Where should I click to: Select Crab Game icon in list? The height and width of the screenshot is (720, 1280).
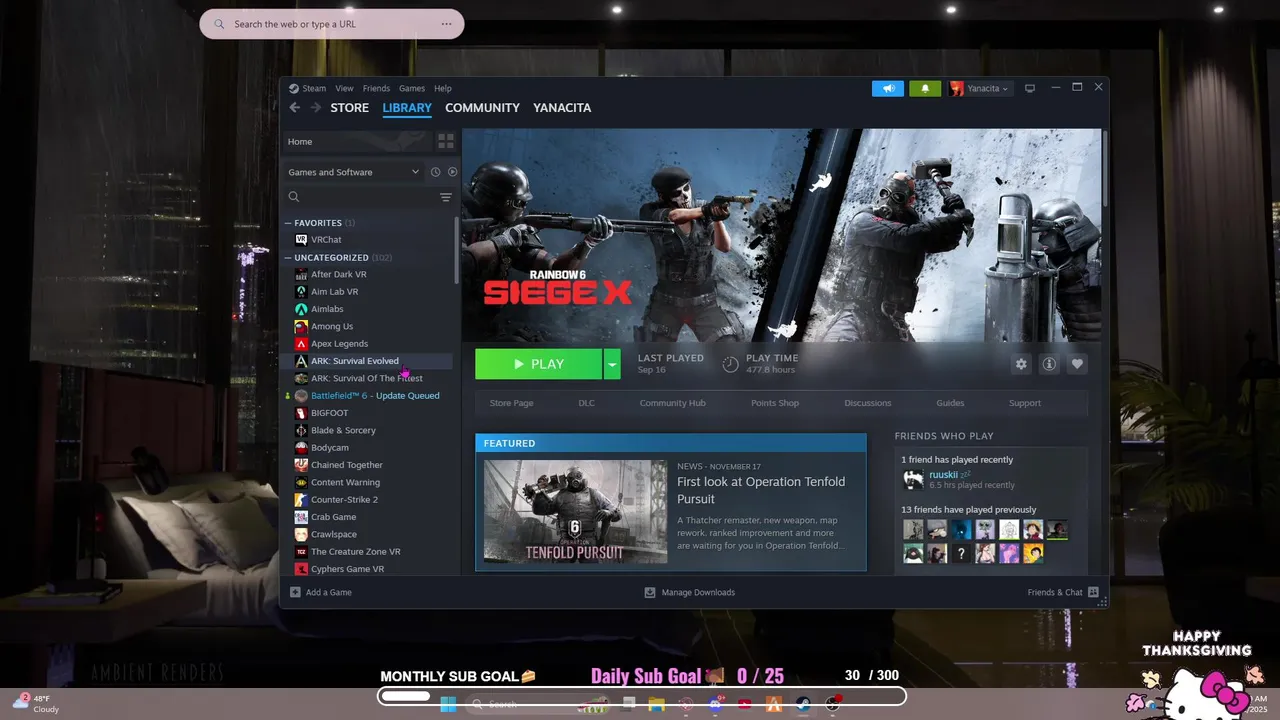click(x=301, y=517)
